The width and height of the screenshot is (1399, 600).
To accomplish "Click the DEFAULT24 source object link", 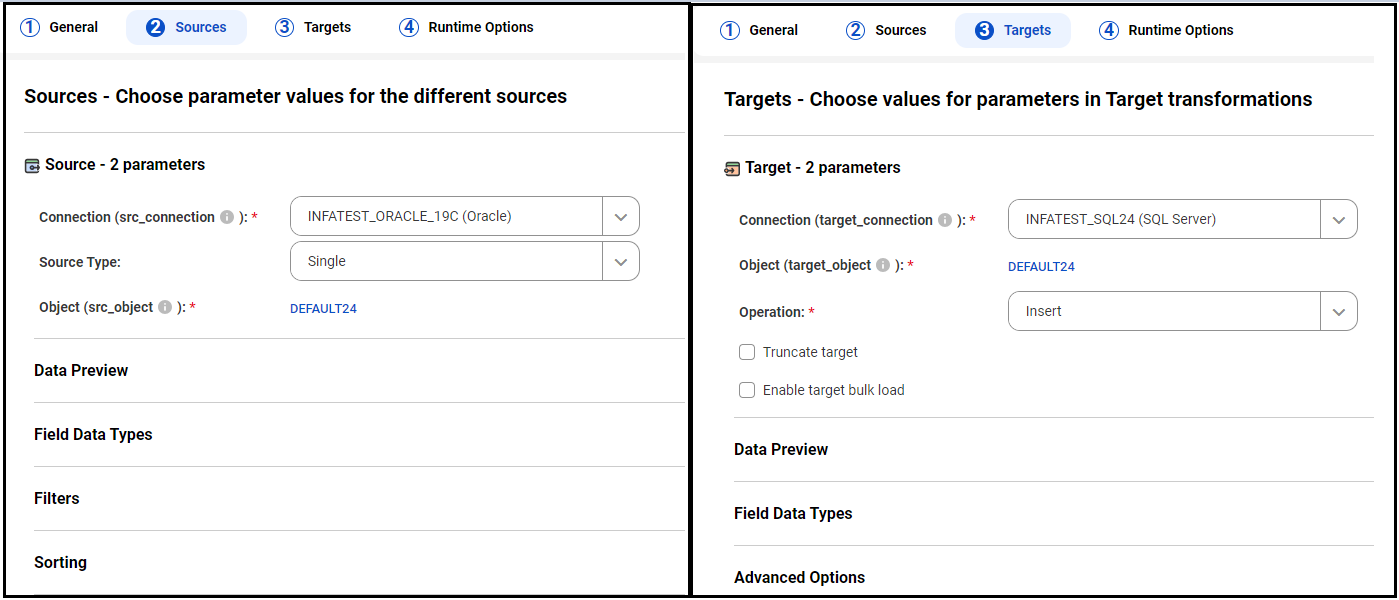I will (323, 308).
